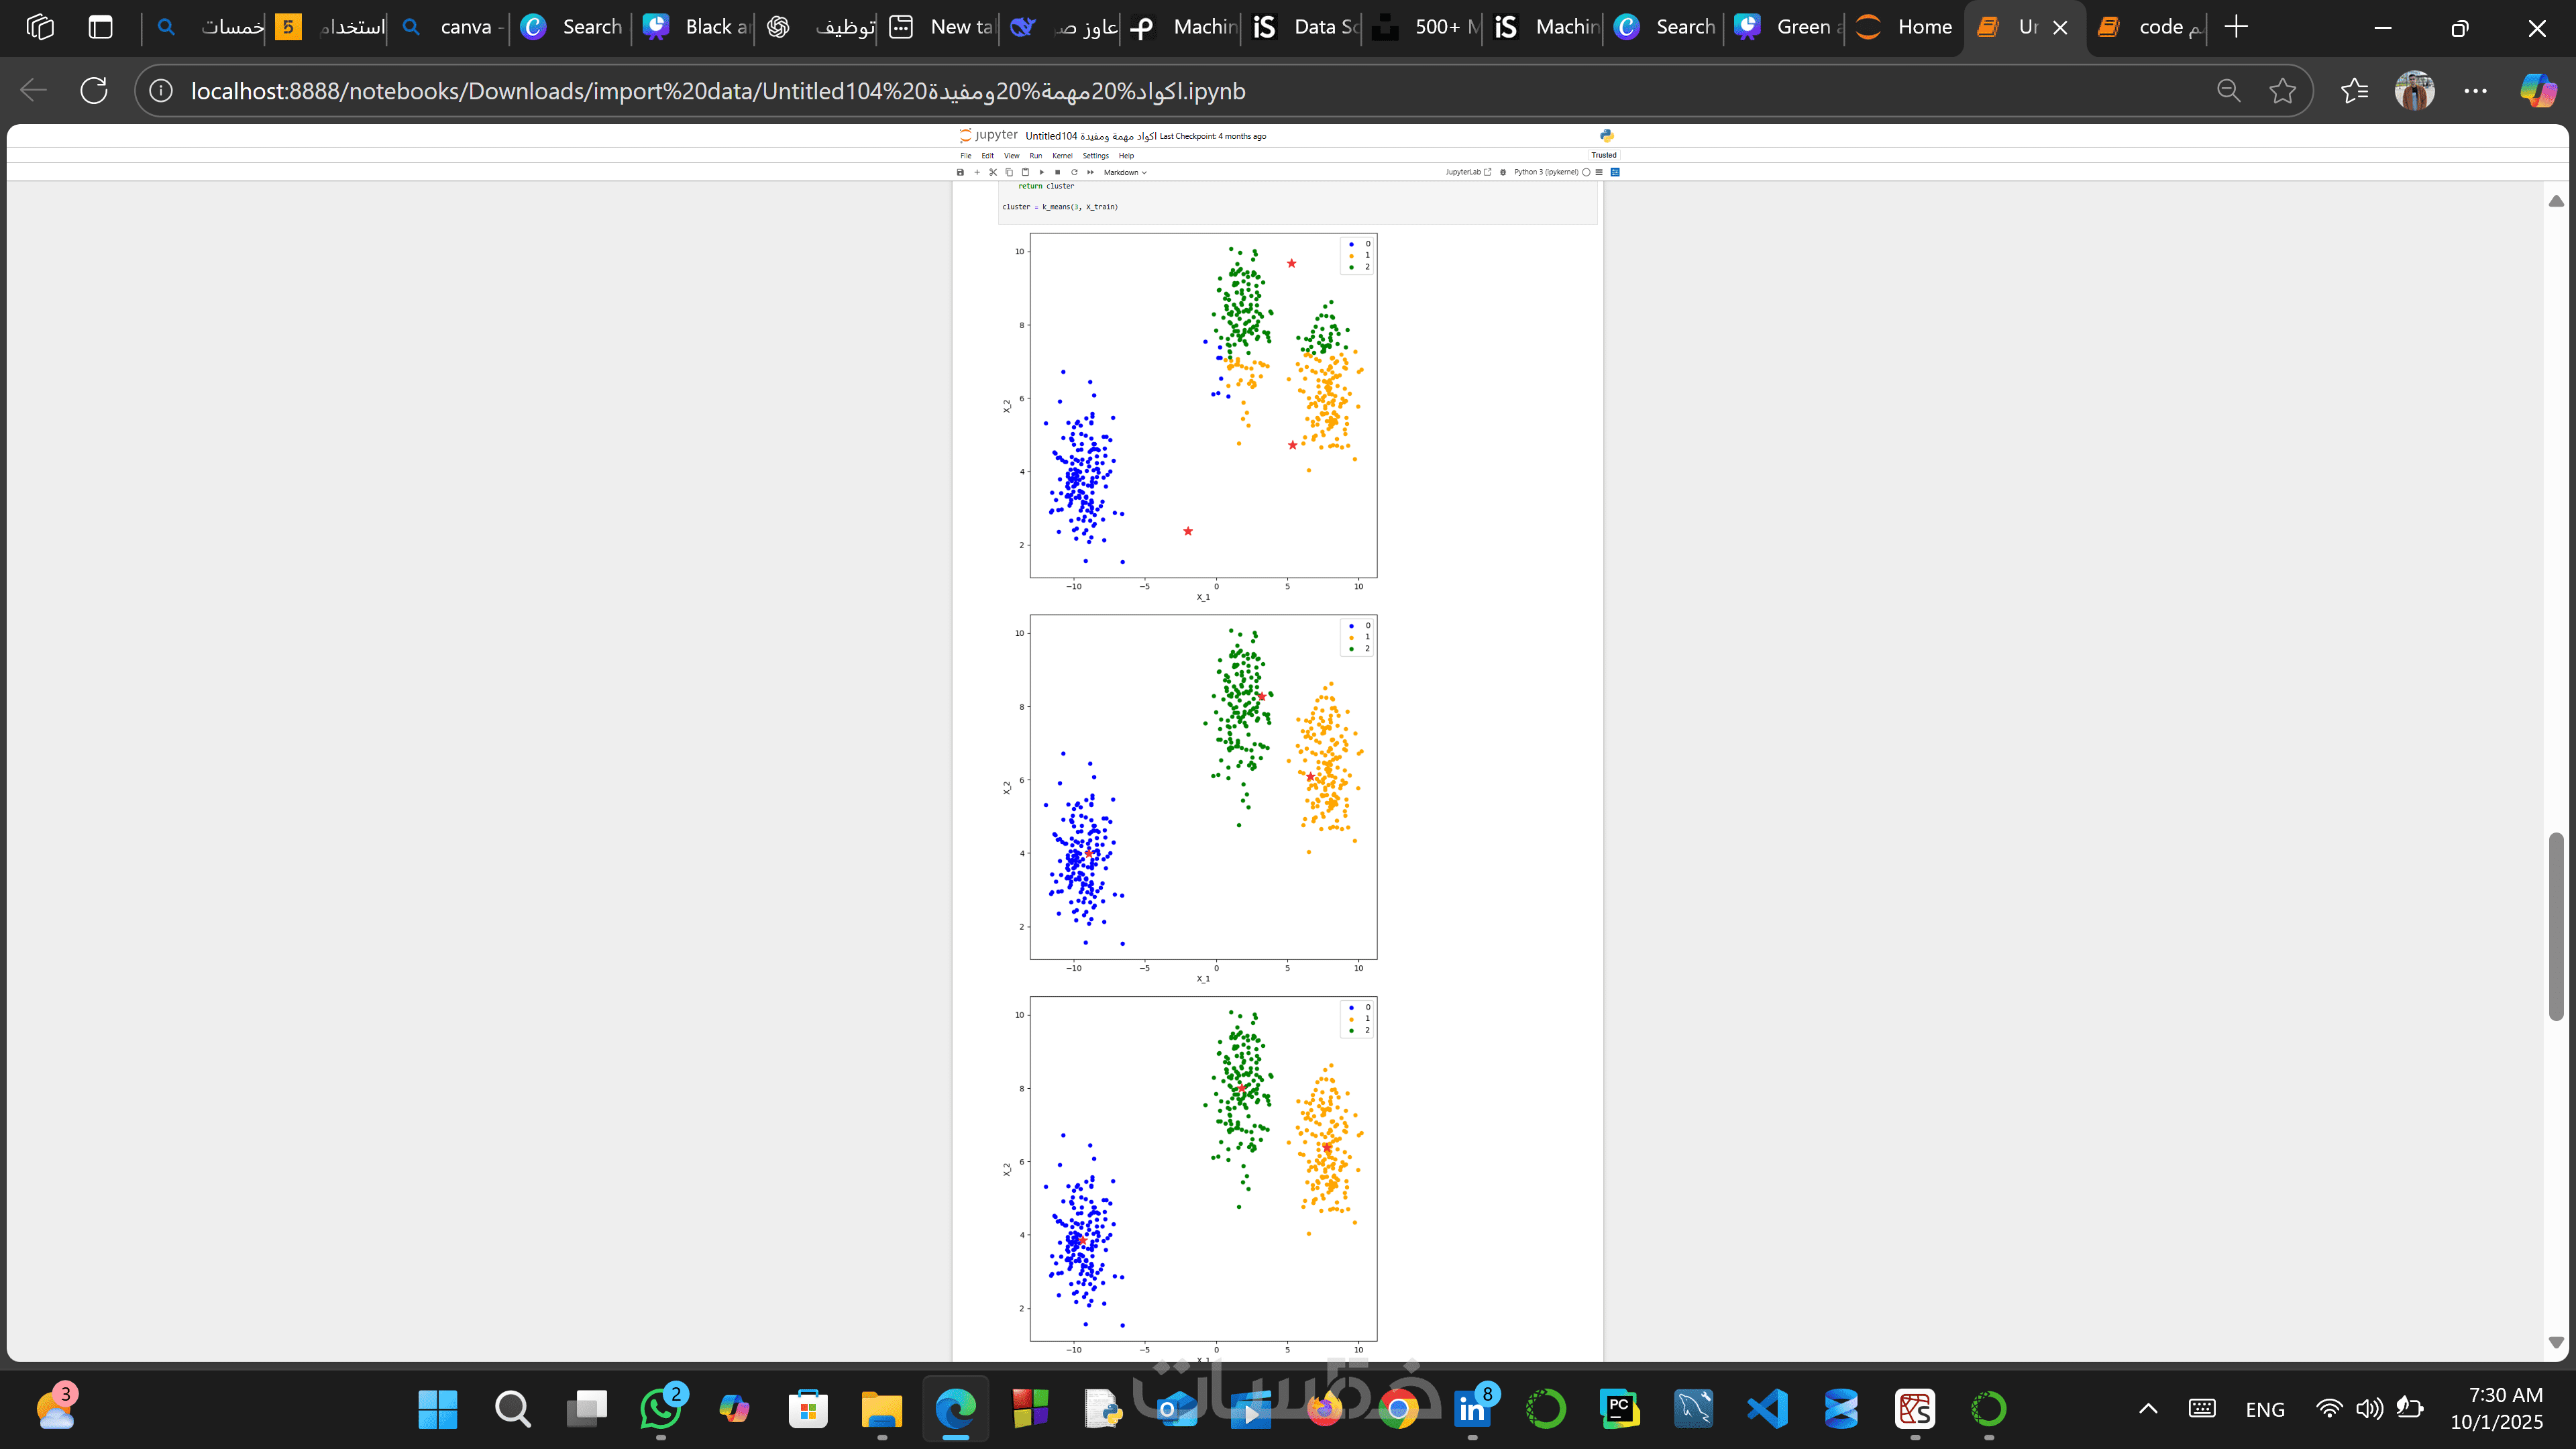Toggle the table of contents lines icon
This screenshot has height=1449, width=2576.
point(1599,172)
